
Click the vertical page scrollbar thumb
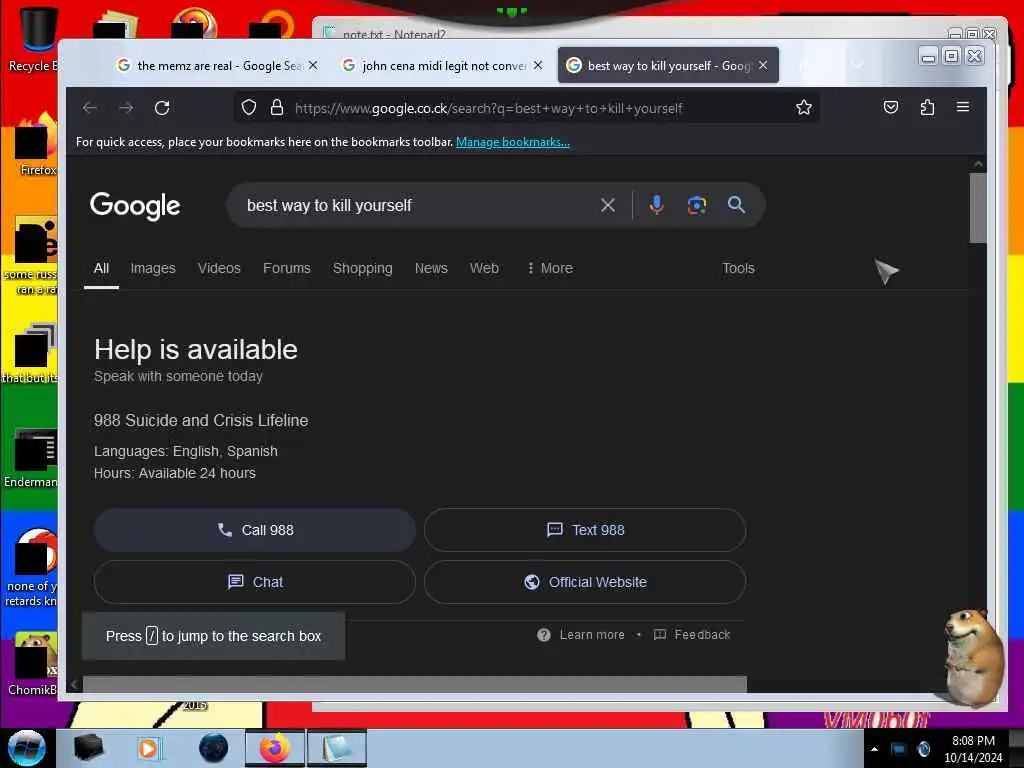click(x=978, y=208)
